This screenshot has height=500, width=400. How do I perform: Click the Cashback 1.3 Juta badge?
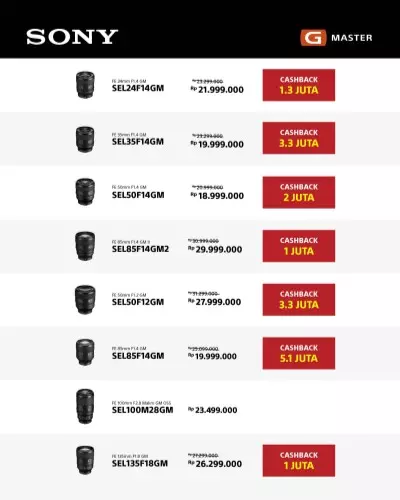299,85
